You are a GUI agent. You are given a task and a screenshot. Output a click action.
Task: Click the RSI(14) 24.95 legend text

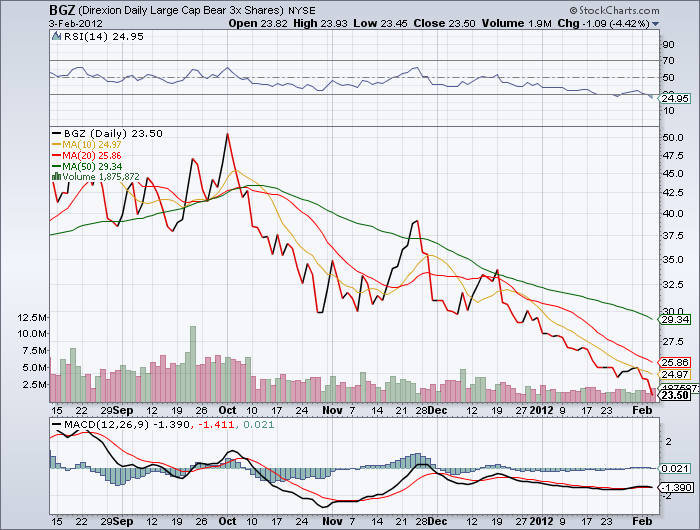click(104, 37)
